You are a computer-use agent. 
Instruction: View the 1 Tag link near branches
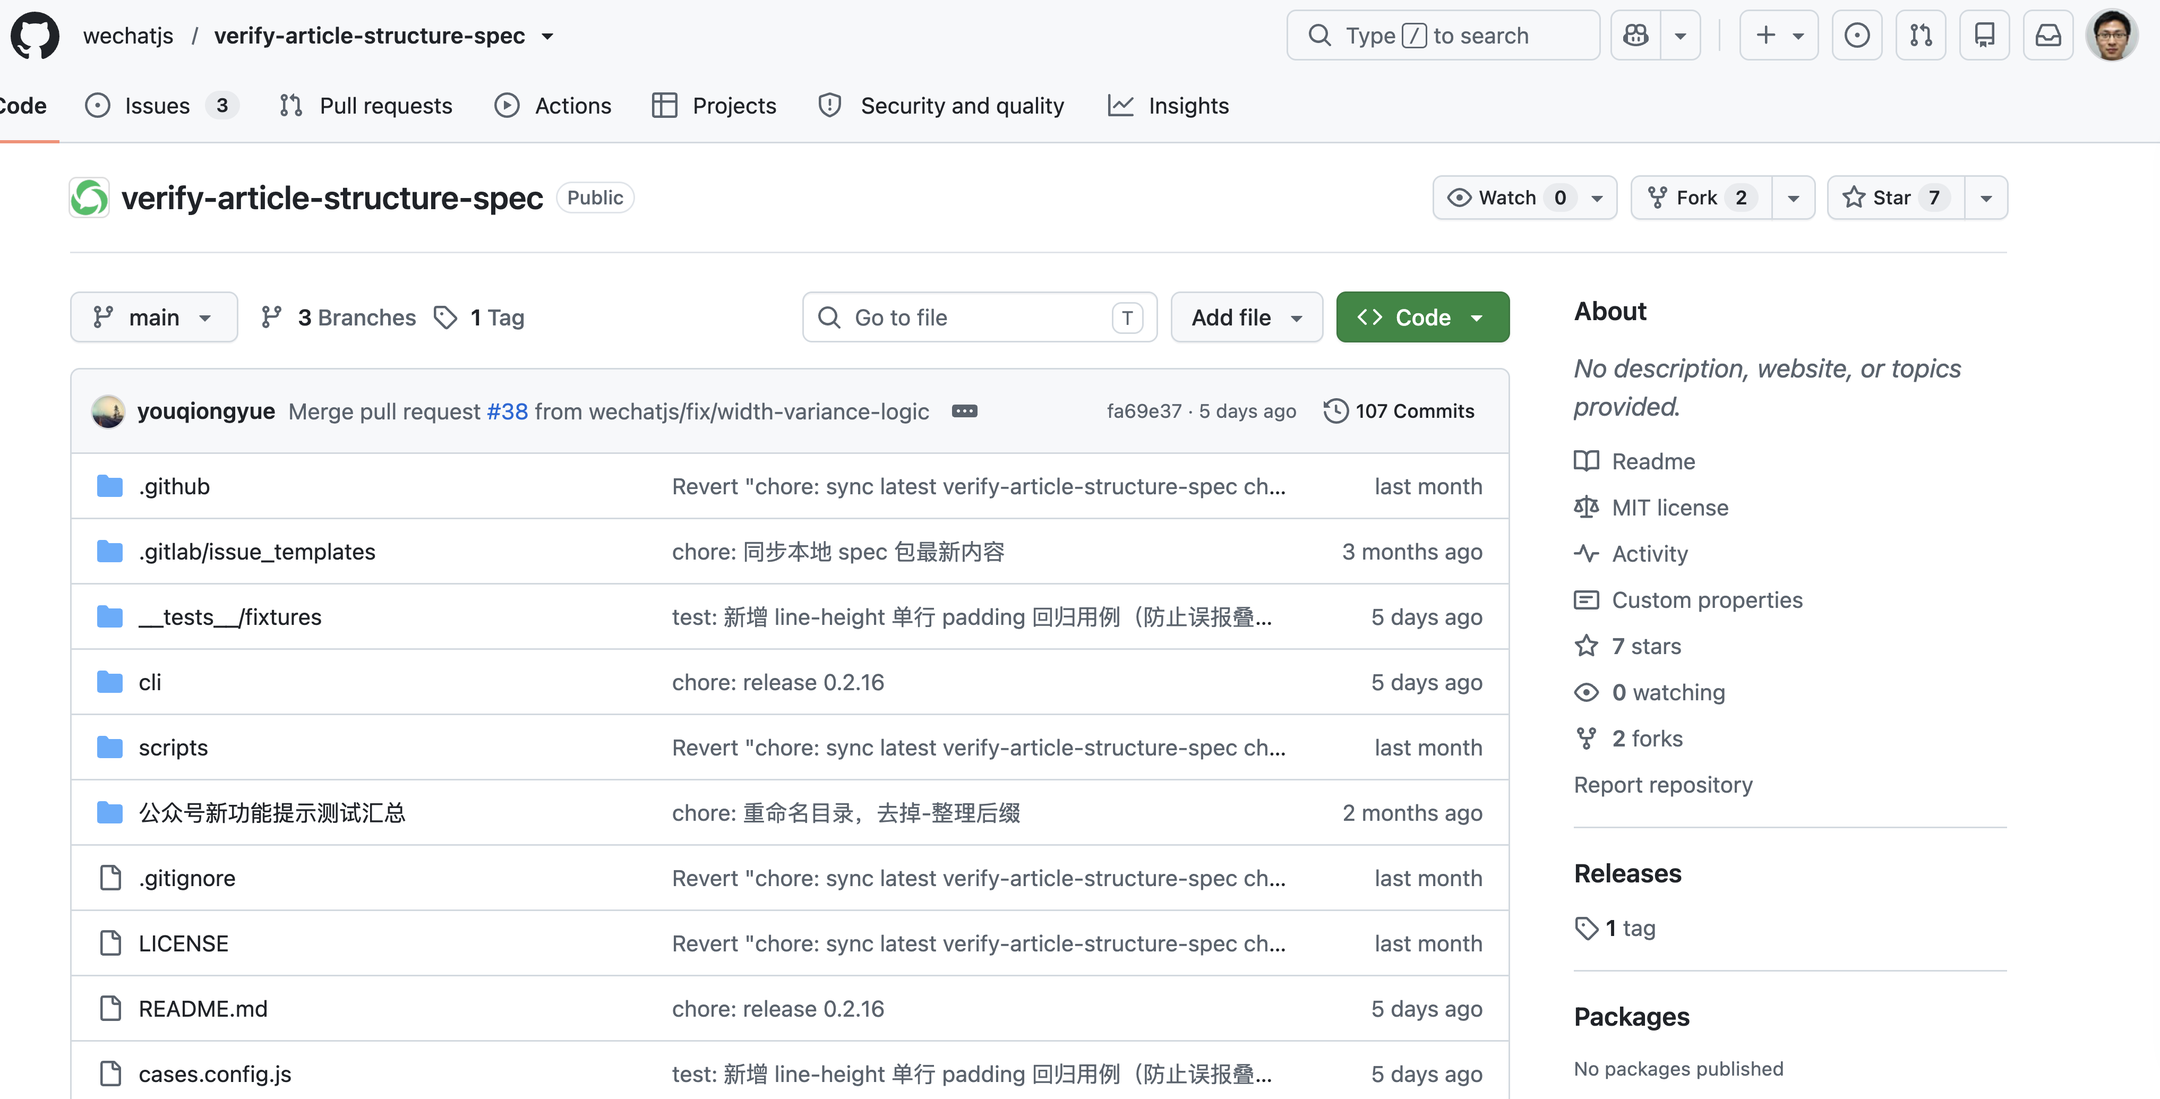tap(479, 317)
